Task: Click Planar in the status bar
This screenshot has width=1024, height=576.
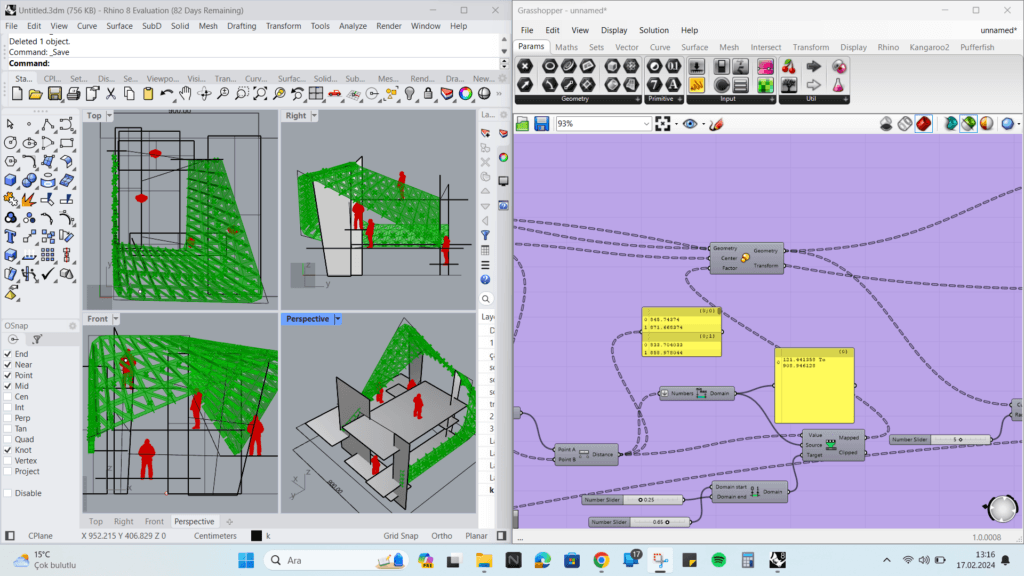Action: coord(476,536)
